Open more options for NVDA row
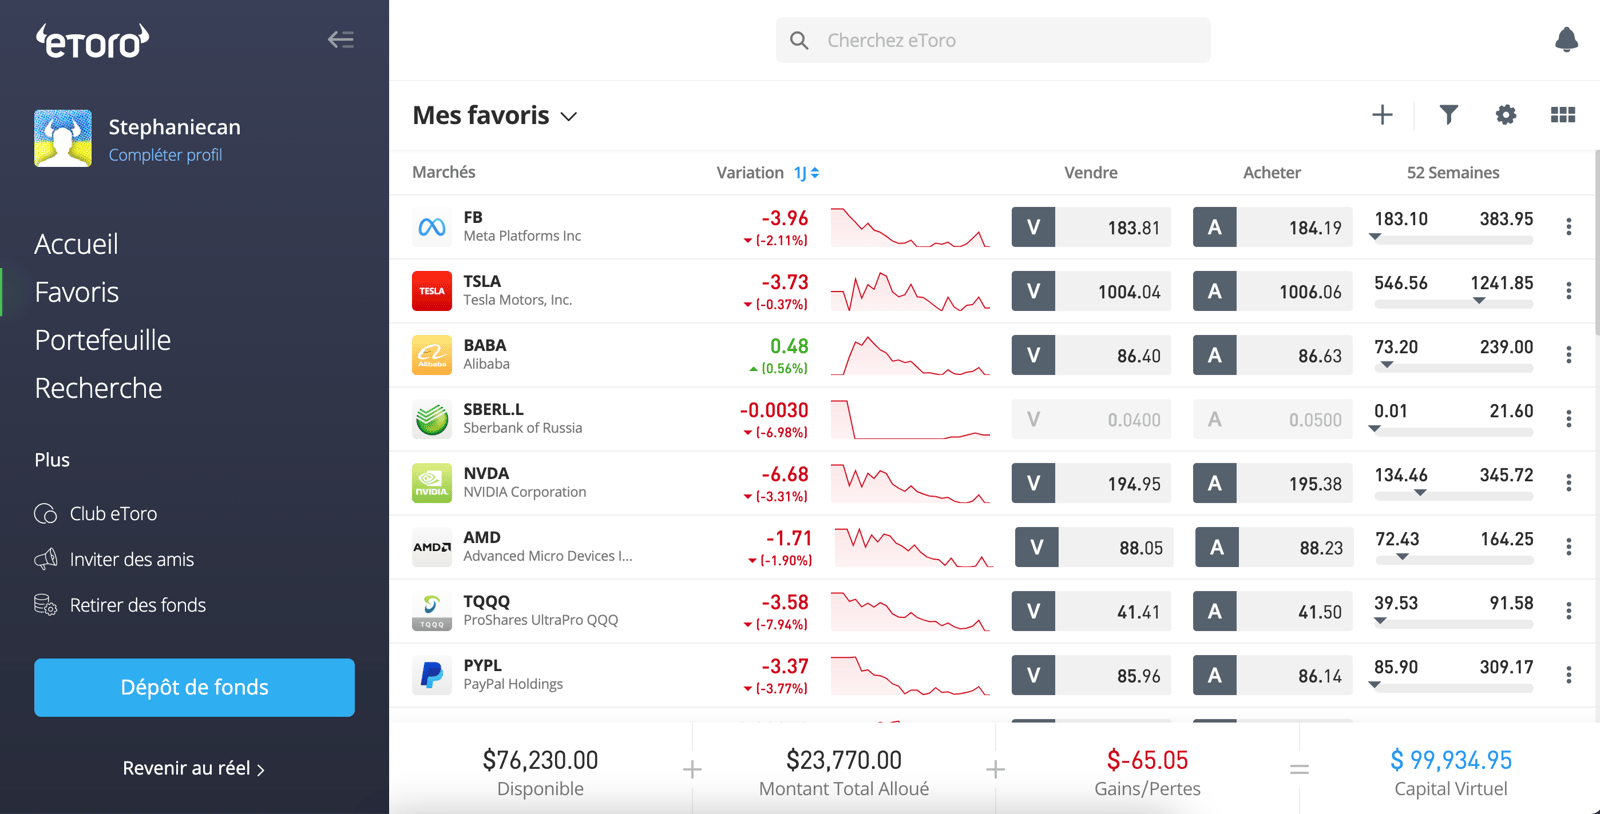Image resolution: width=1600 pixels, height=814 pixels. tap(1569, 483)
